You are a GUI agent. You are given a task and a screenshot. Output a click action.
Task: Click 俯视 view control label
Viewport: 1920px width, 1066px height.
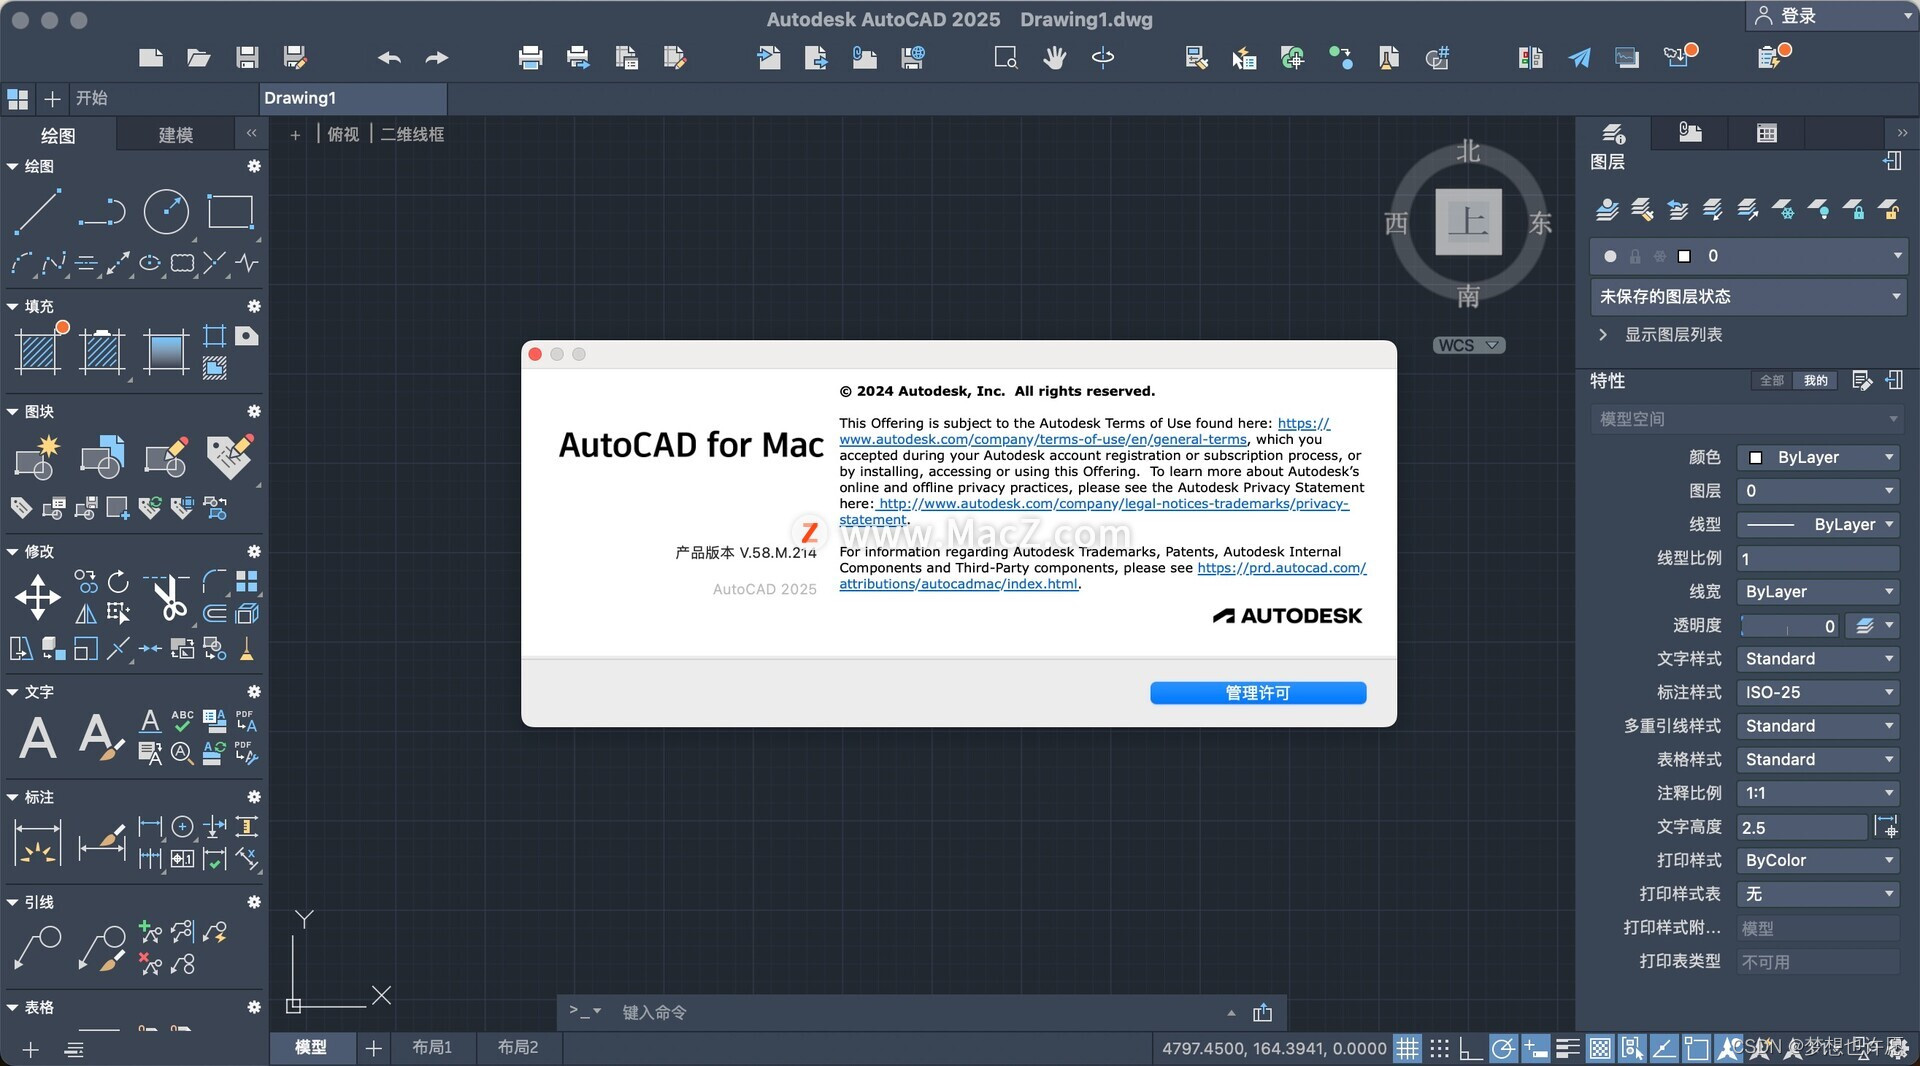343,134
